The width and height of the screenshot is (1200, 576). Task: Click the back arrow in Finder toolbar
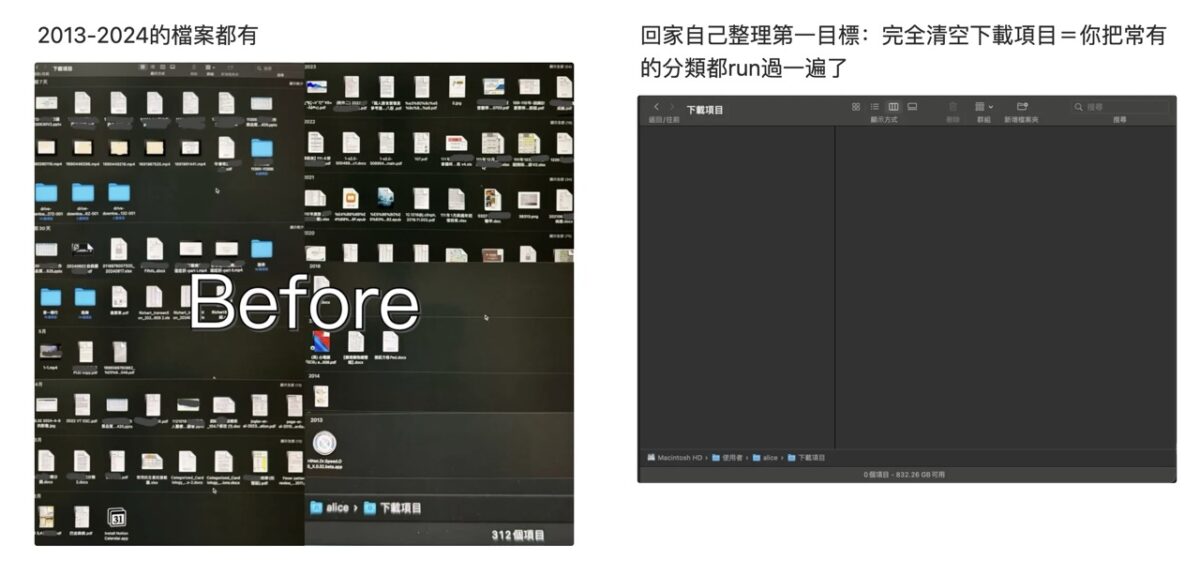657,107
